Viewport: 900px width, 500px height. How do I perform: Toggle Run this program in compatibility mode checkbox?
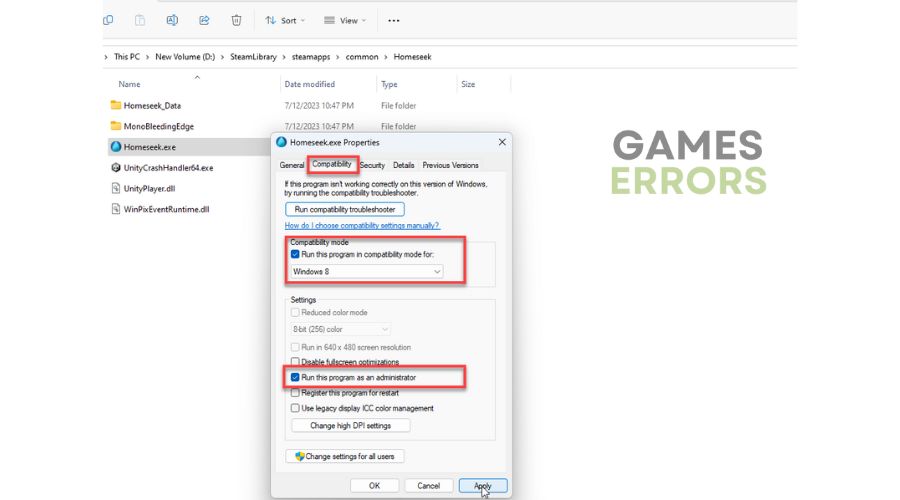[x=295, y=254]
